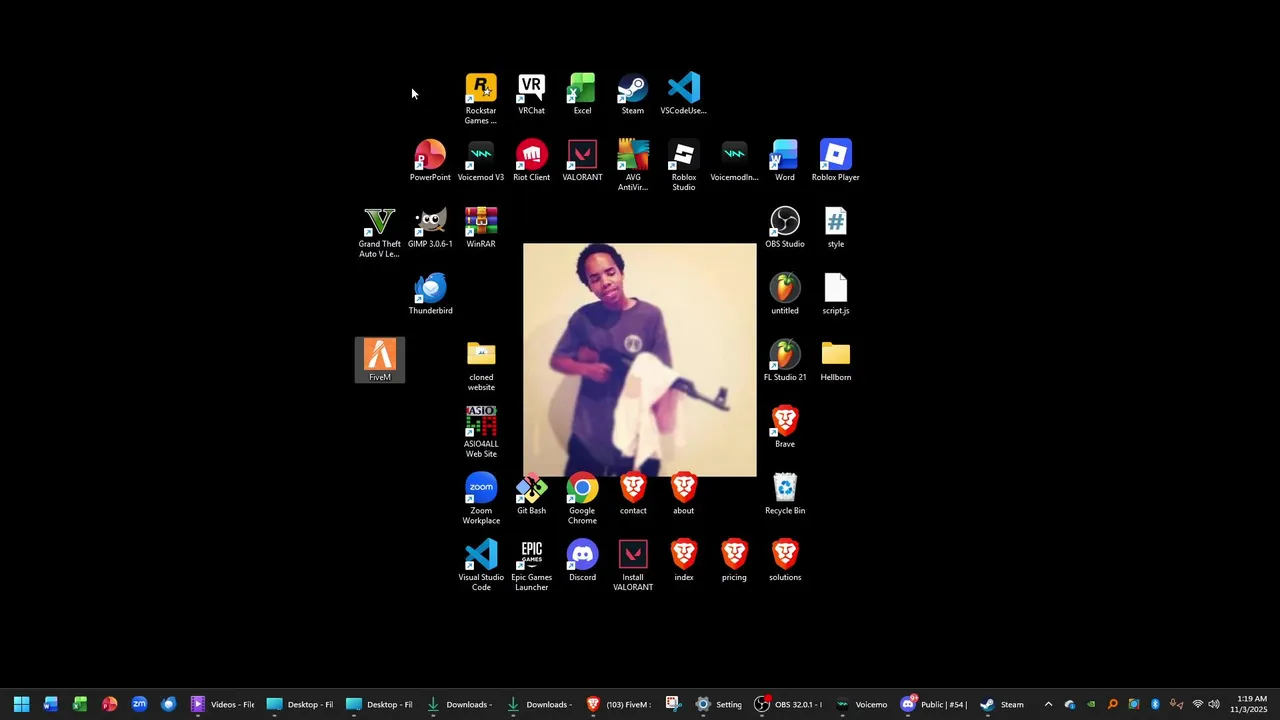Select the Git Bash shortcut

531,494
